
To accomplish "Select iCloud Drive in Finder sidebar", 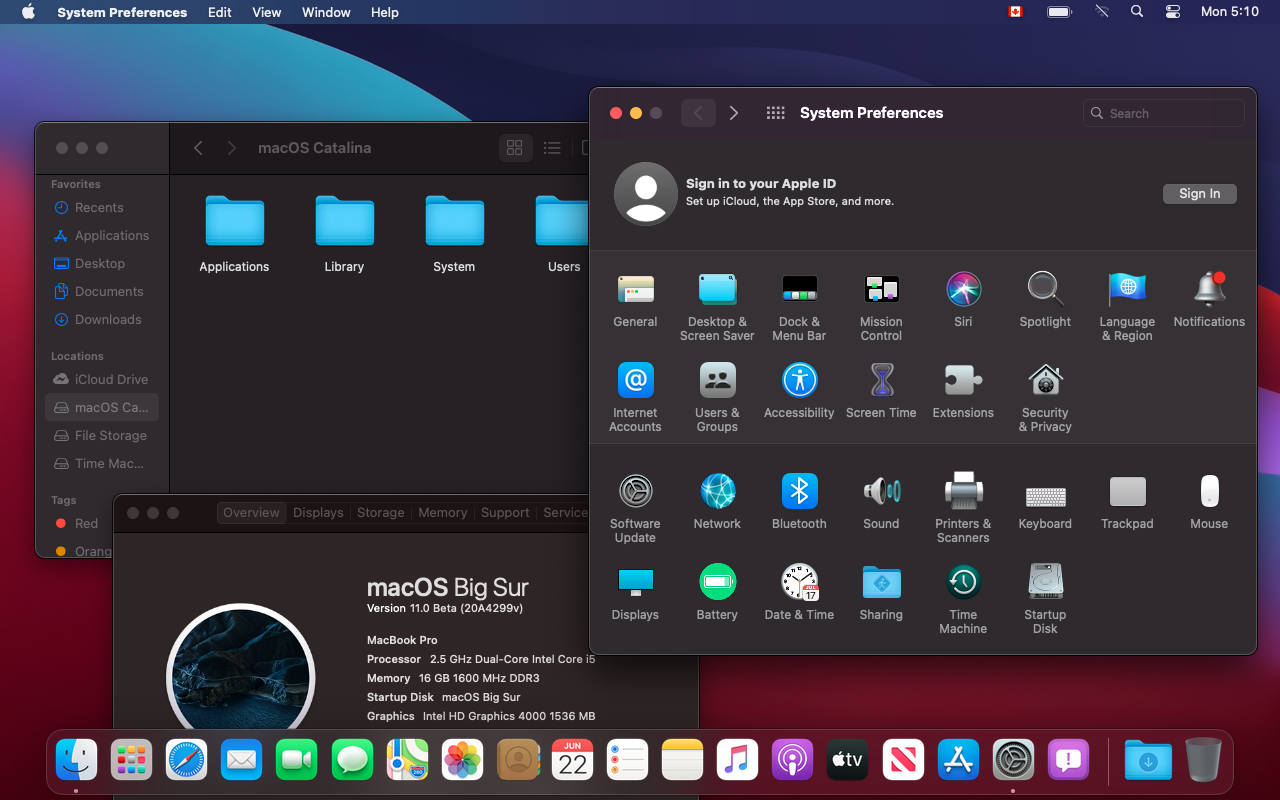I will coord(102,379).
